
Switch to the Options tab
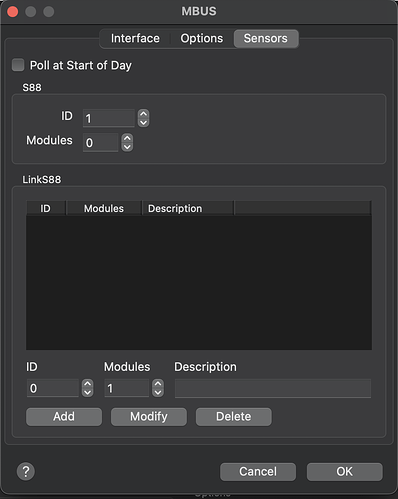pyautogui.click(x=202, y=38)
